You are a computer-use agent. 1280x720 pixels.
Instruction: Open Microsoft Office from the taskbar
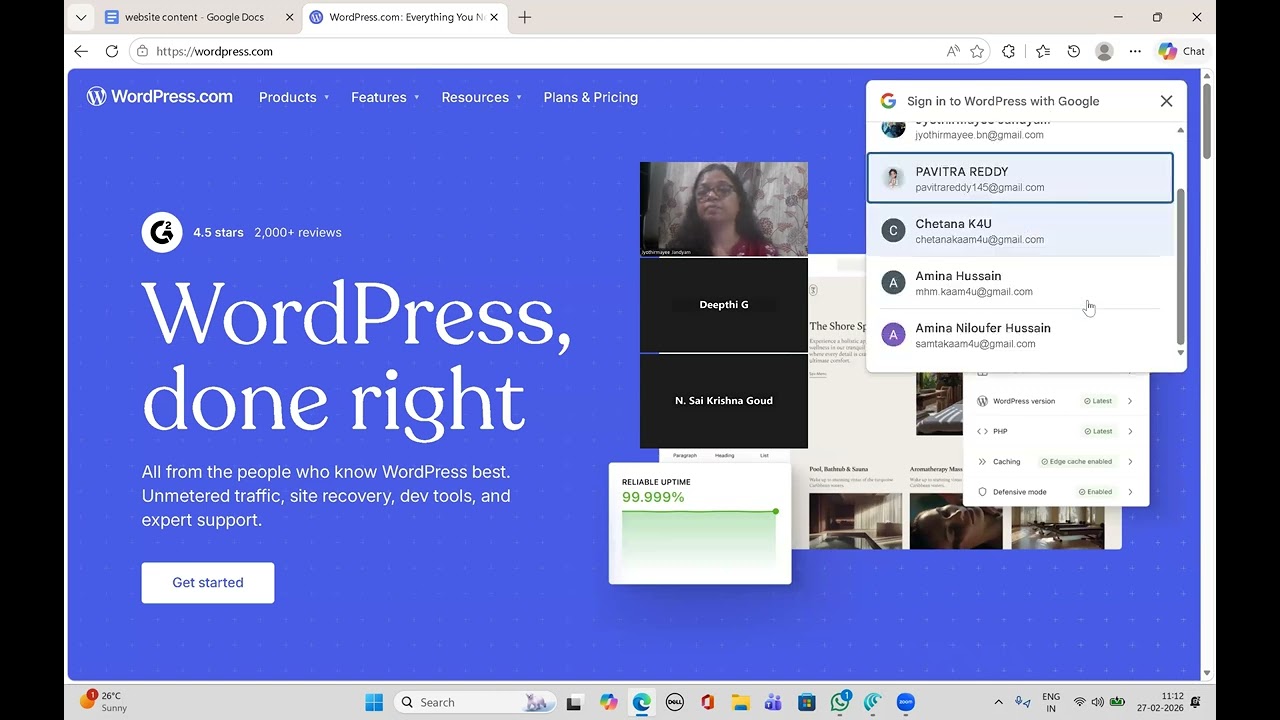click(708, 702)
